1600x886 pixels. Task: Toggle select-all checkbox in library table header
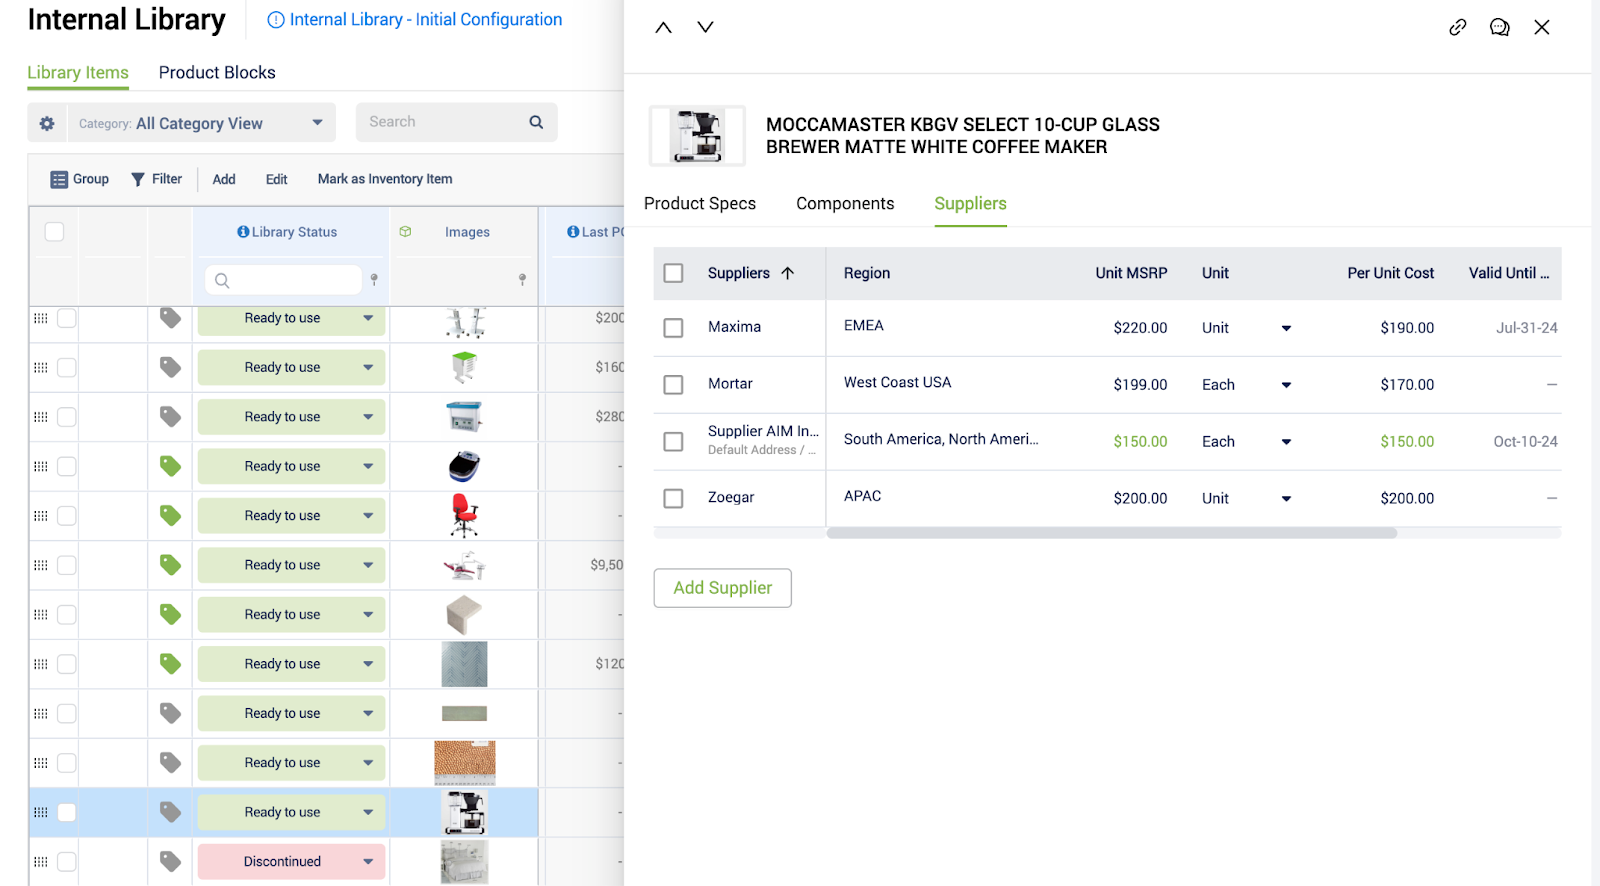(55, 232)
